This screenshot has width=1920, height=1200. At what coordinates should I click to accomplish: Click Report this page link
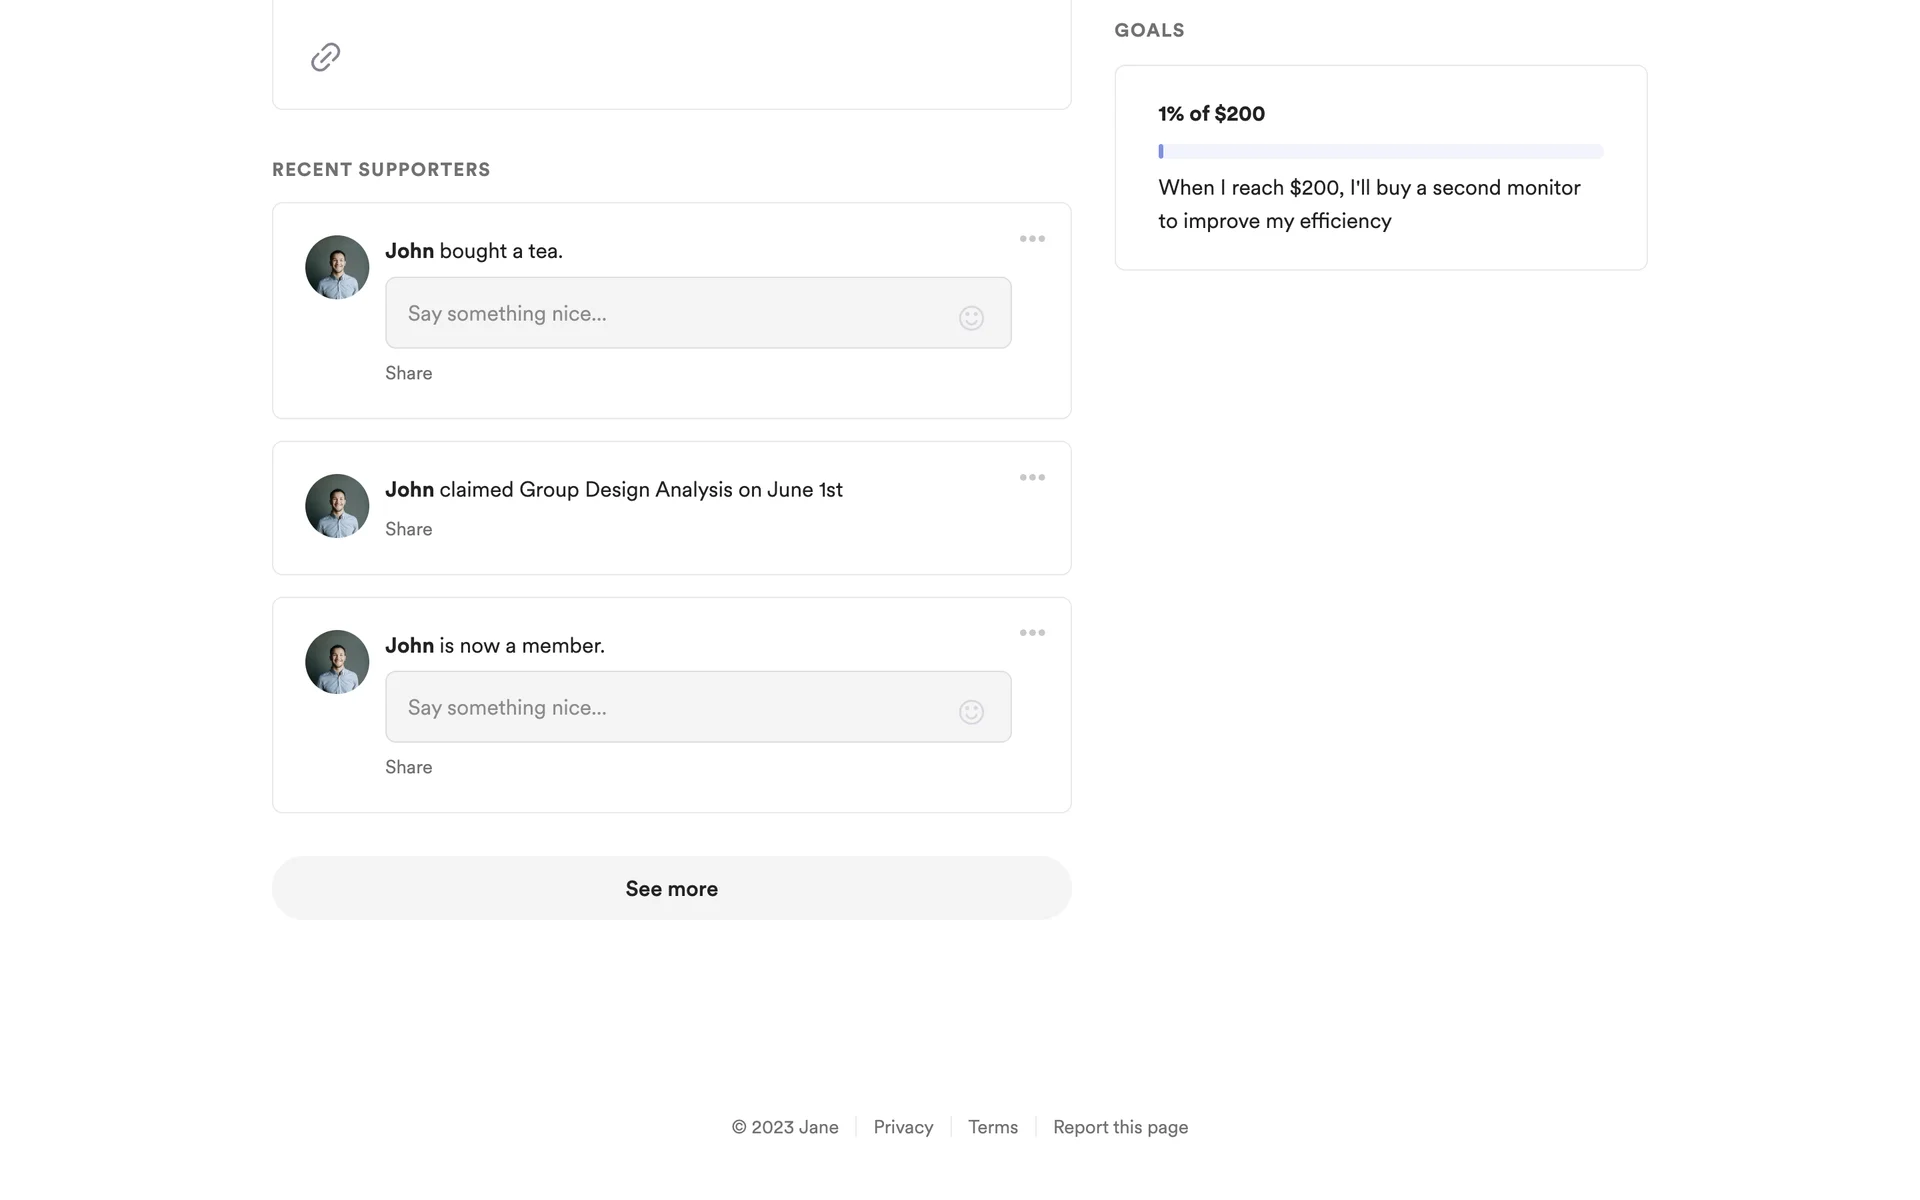tap(1120, 1127)
